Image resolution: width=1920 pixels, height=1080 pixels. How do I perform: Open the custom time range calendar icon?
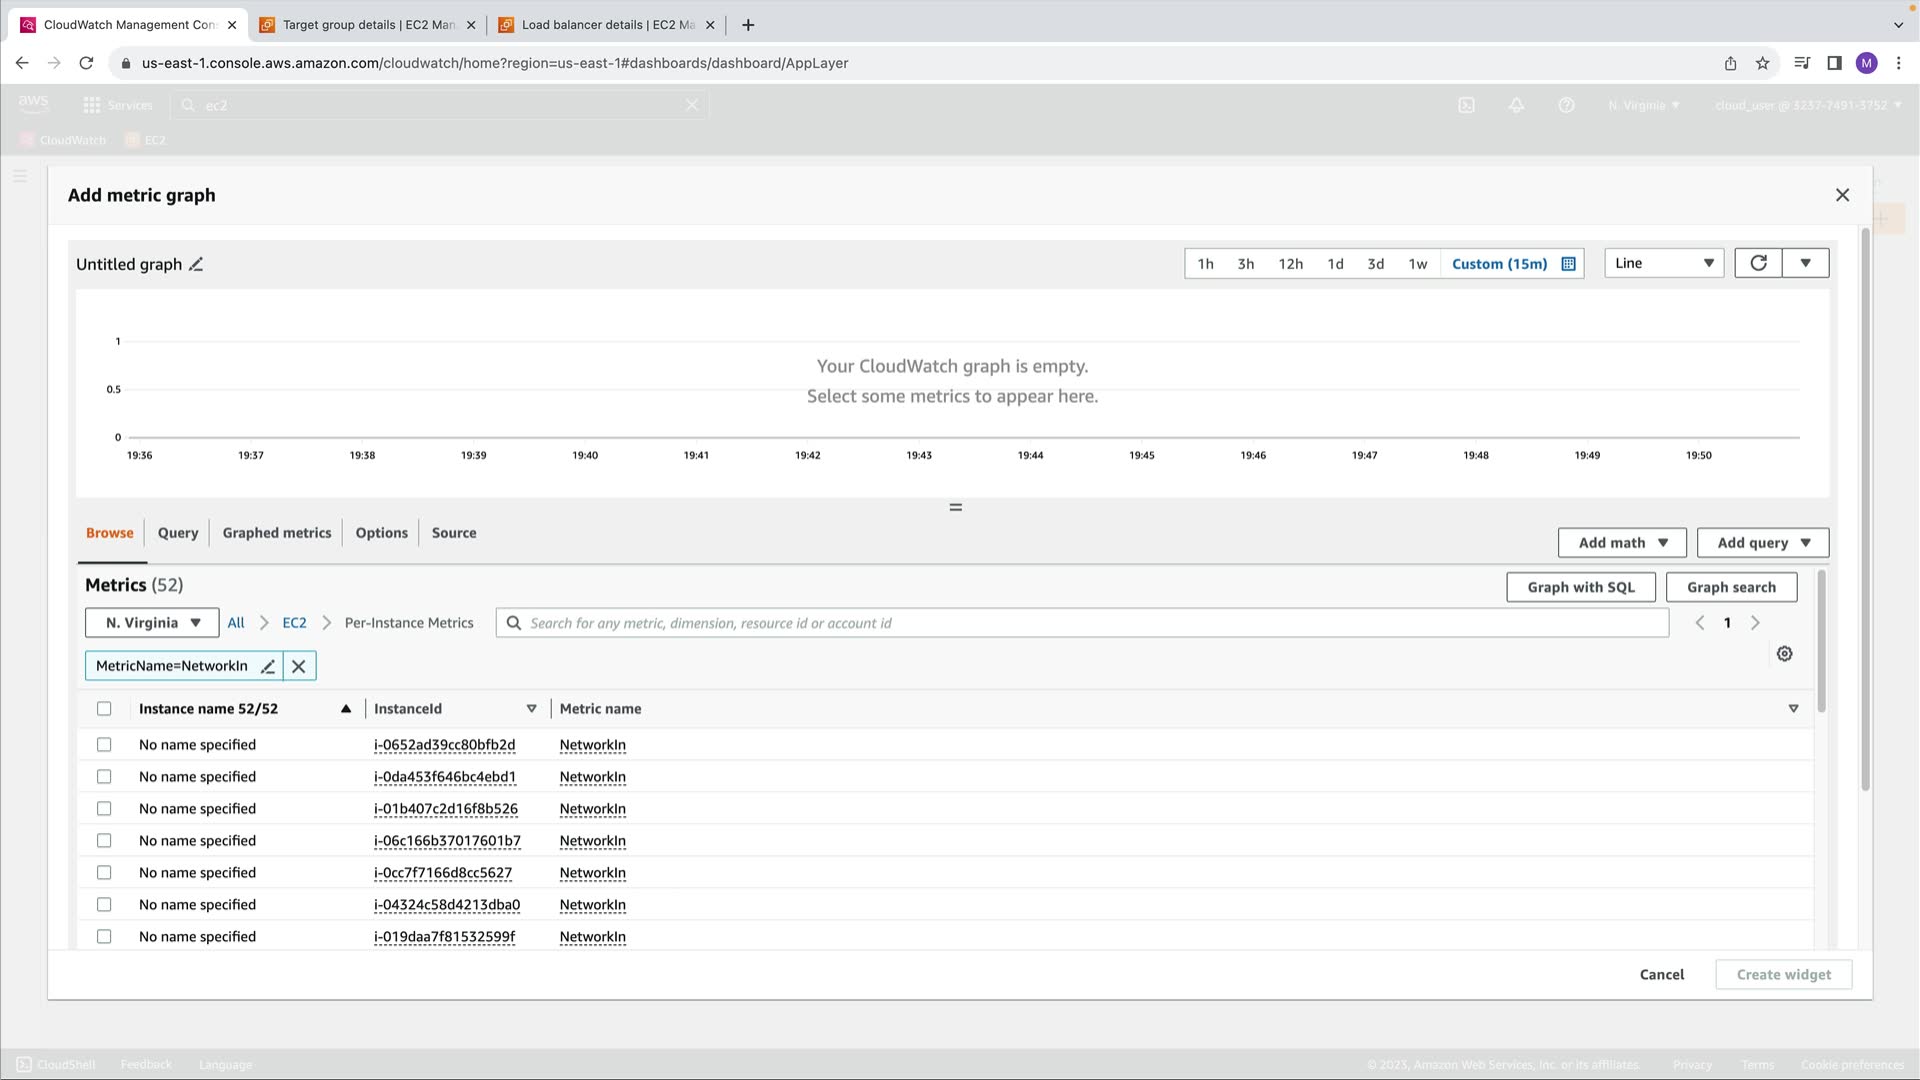click(x=1568, y=264)
